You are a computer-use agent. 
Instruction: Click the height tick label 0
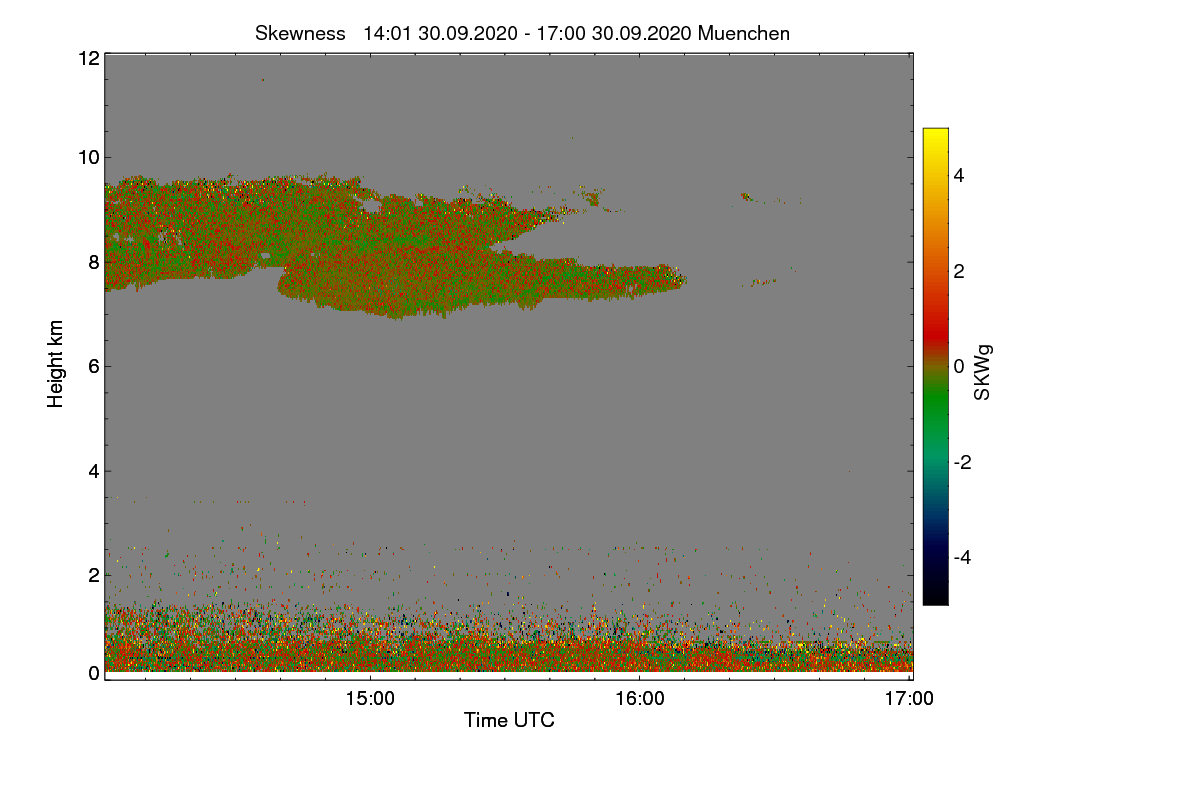[x=94, y=673]
